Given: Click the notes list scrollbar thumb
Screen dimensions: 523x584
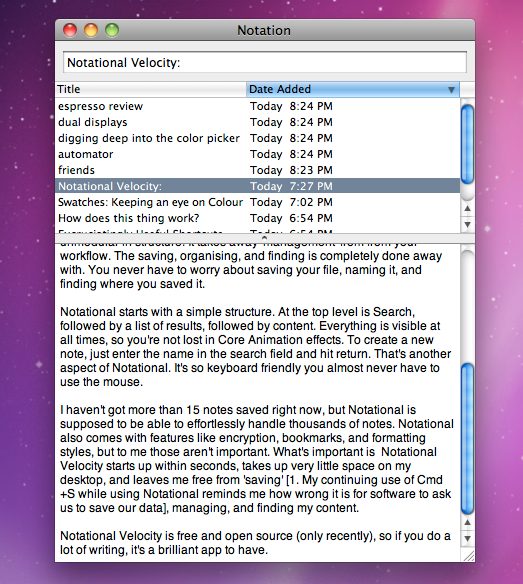Looking at the screenshot, I should coord(467,144).
